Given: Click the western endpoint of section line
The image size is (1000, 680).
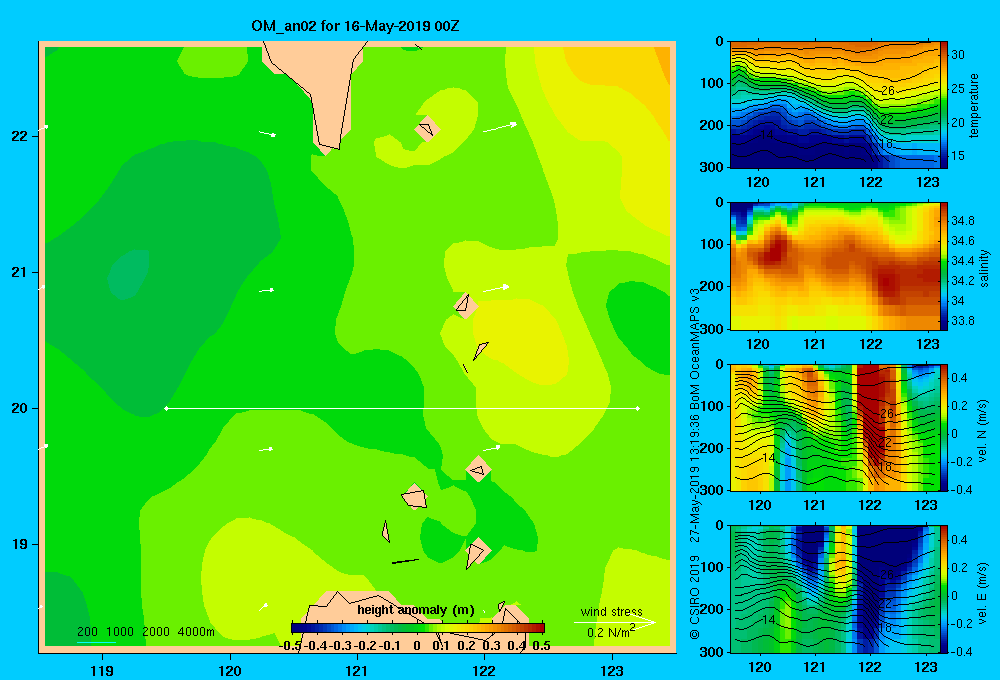Looking at the screenshot, I should pos(166,408).
